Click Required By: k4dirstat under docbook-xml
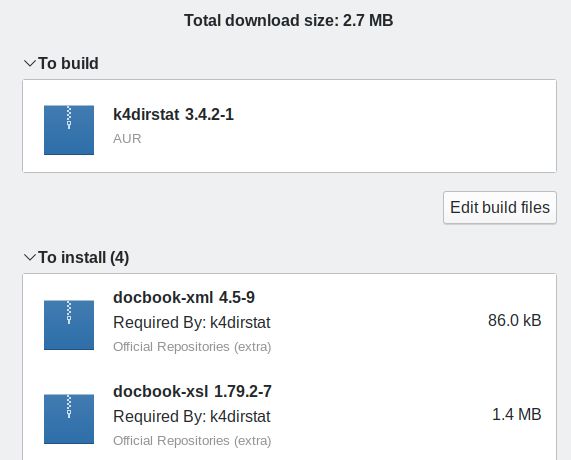Image resolution: width=571 pixels, height=460 pixels. (x=192, y=322)
